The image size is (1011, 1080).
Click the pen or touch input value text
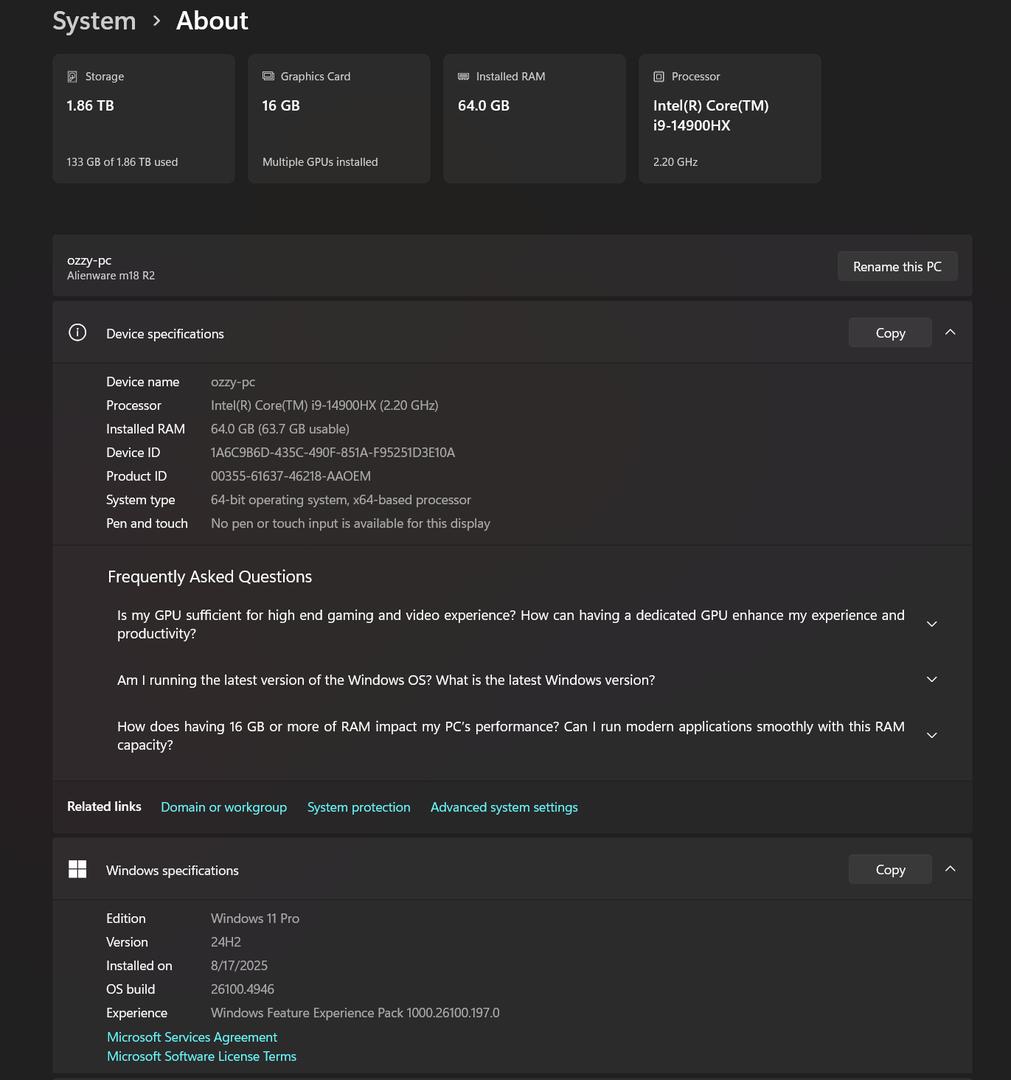(x=351, y=523)
